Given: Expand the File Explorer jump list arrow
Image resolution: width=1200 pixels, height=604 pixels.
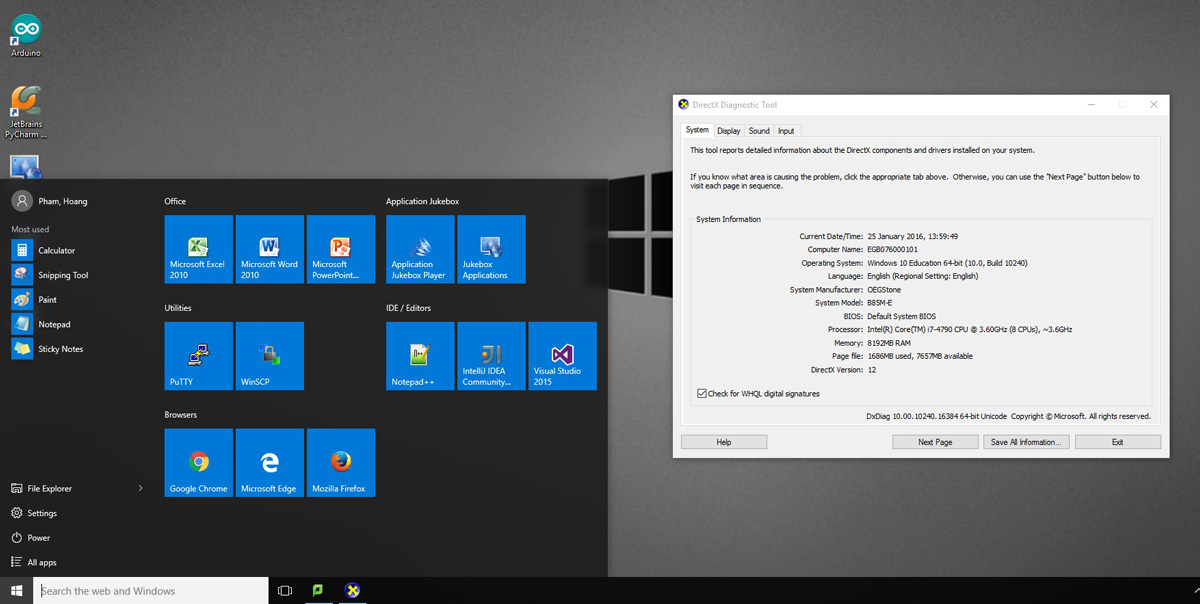Looking at the screenshot, I should tap(140, 489).
